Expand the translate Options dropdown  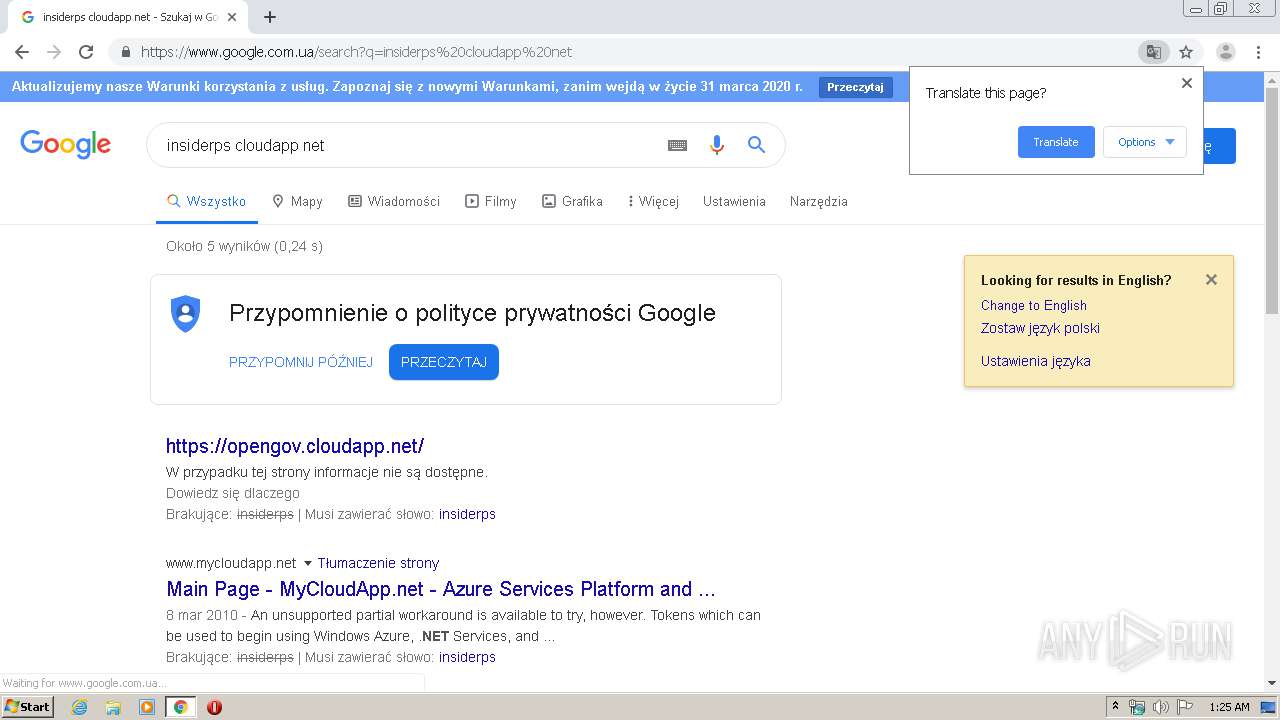click(1145, 142)
